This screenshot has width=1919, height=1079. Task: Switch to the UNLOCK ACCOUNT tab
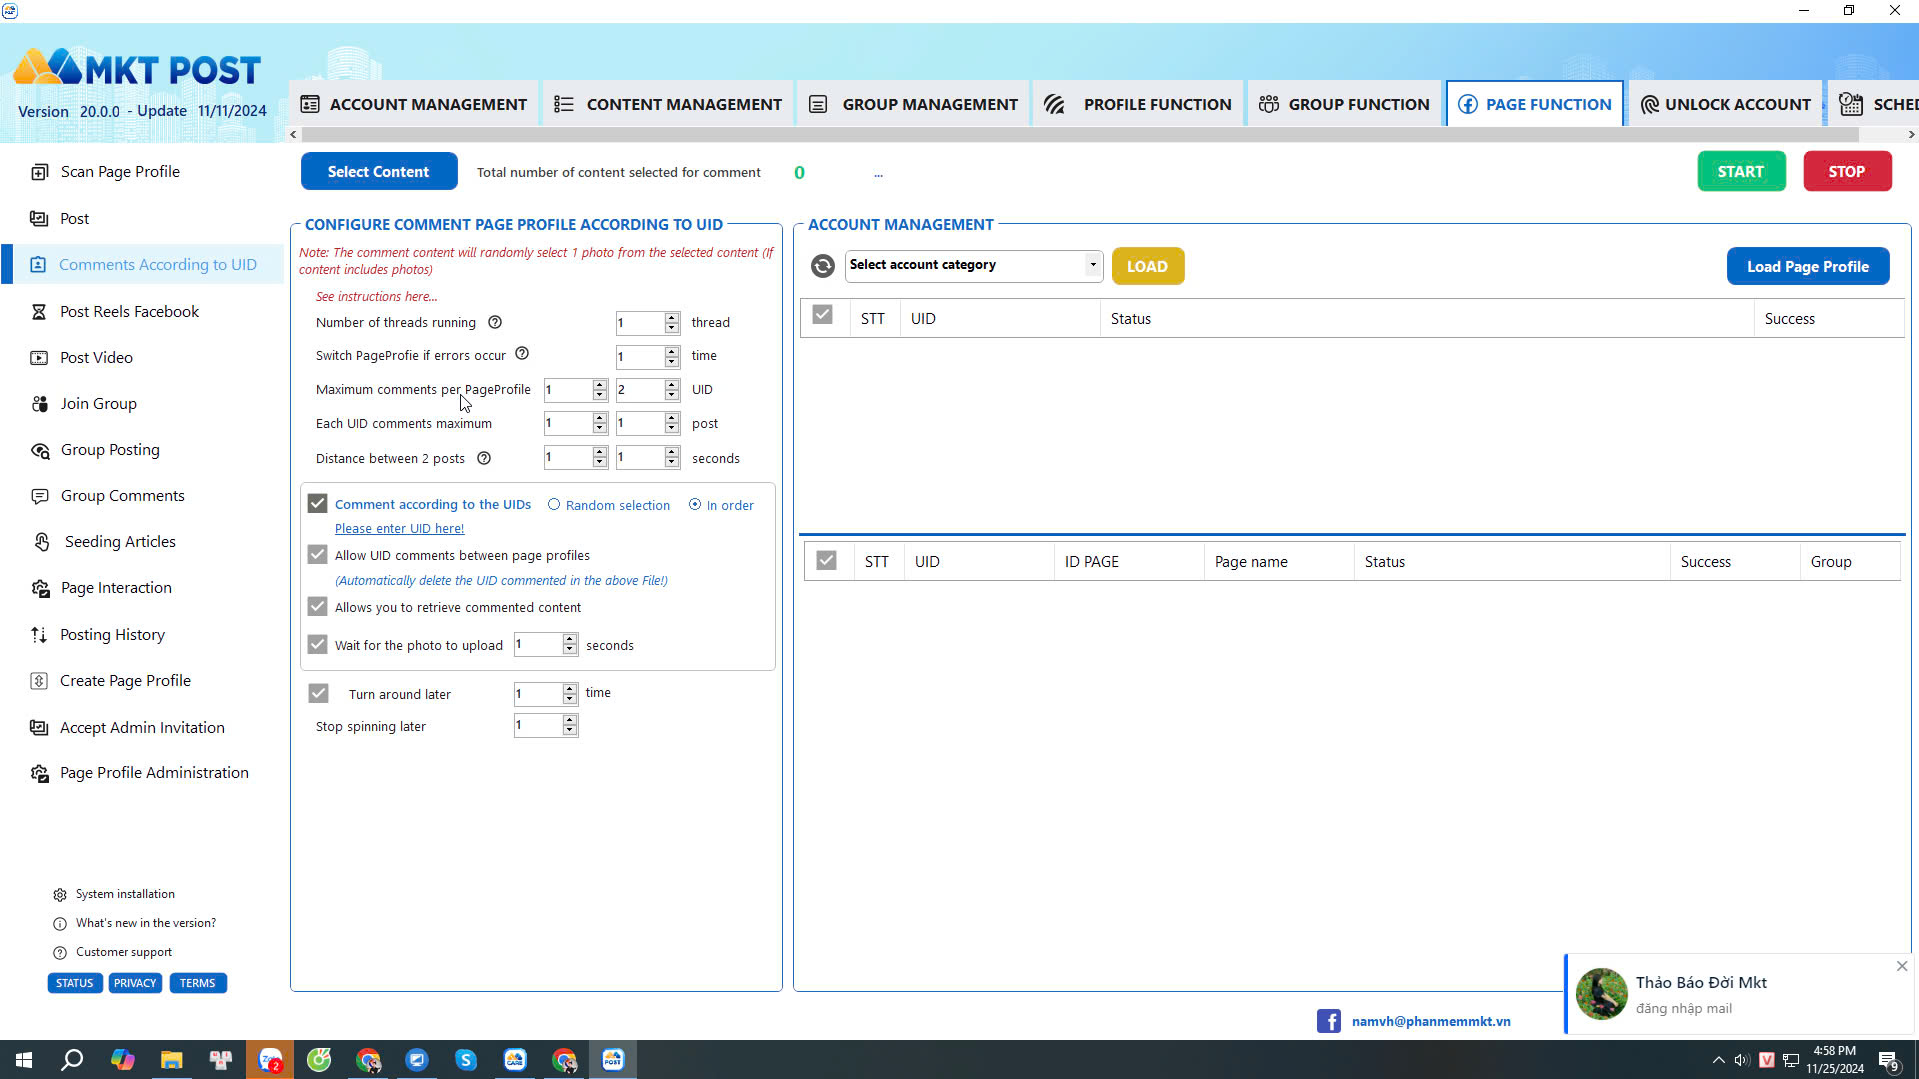(x=1725, y=104)
